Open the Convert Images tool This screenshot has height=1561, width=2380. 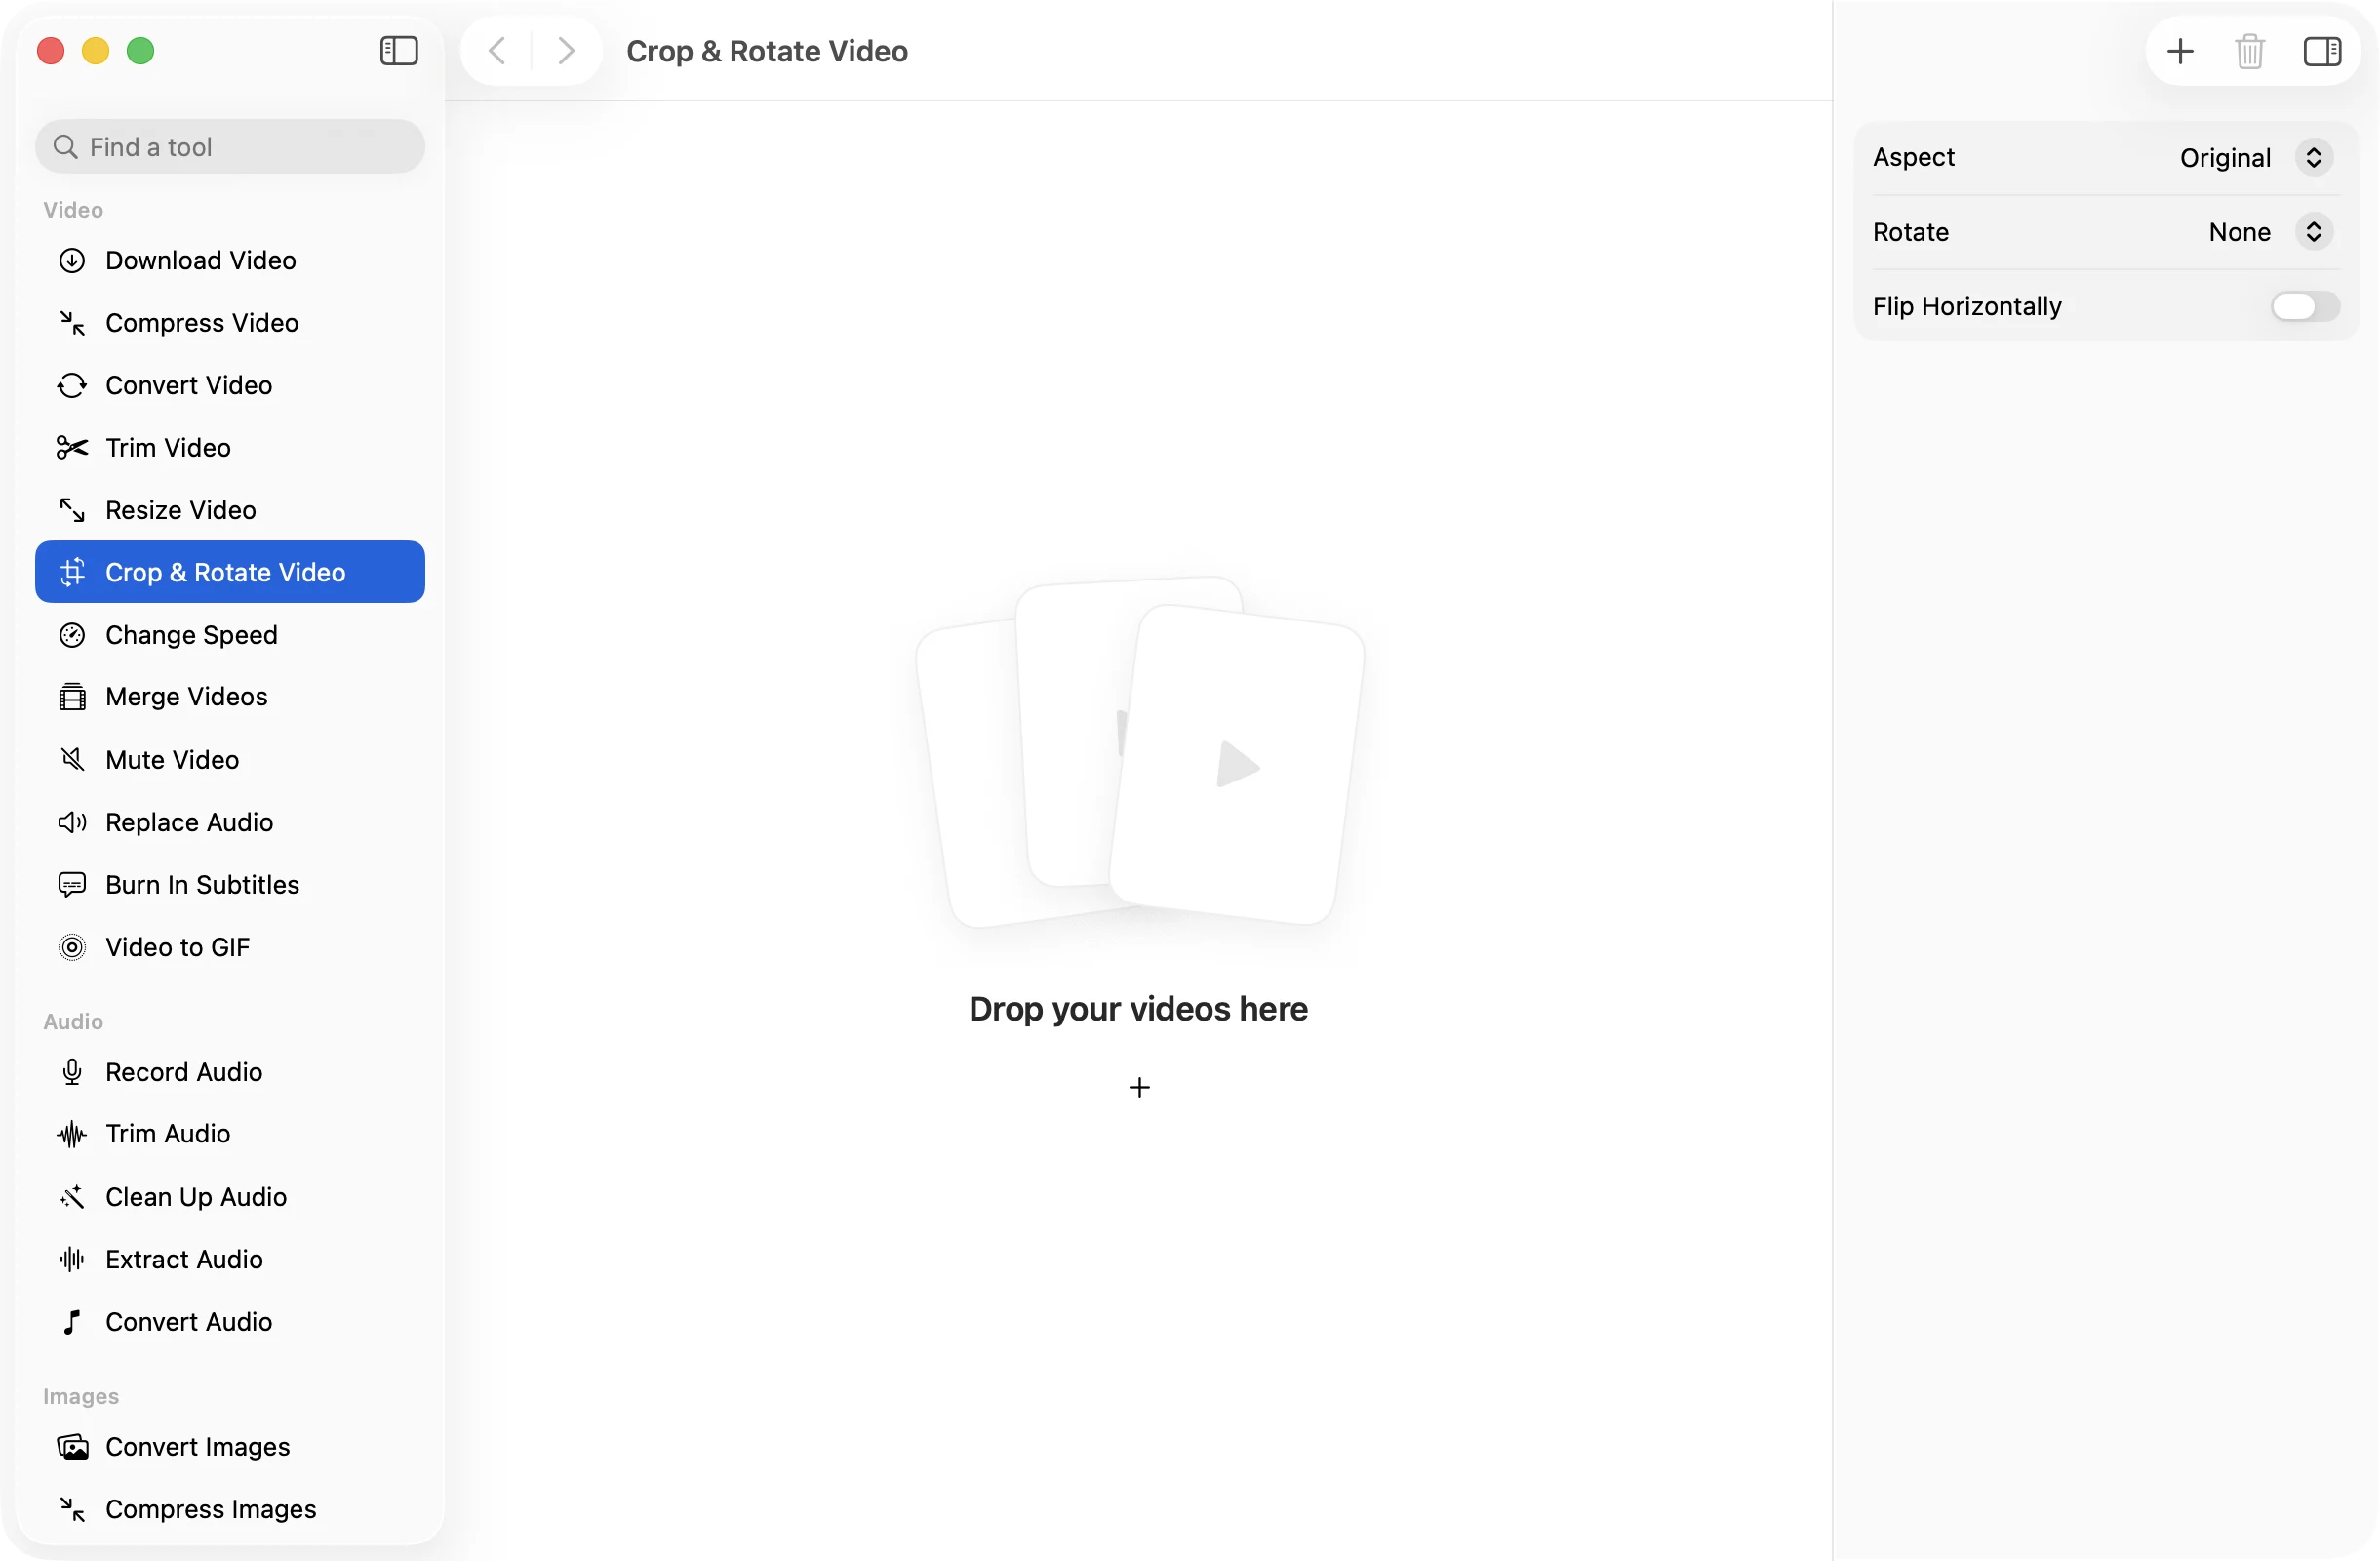230,1446
